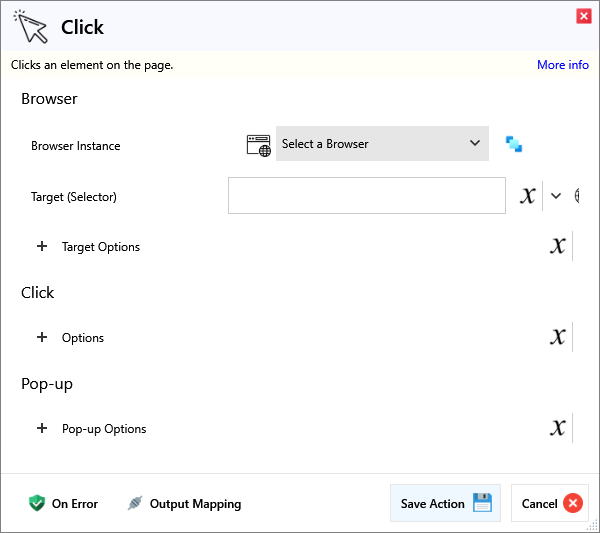Click the globe picker icon at Target row's right edge
600x533 pixels.
click(577, 196)
